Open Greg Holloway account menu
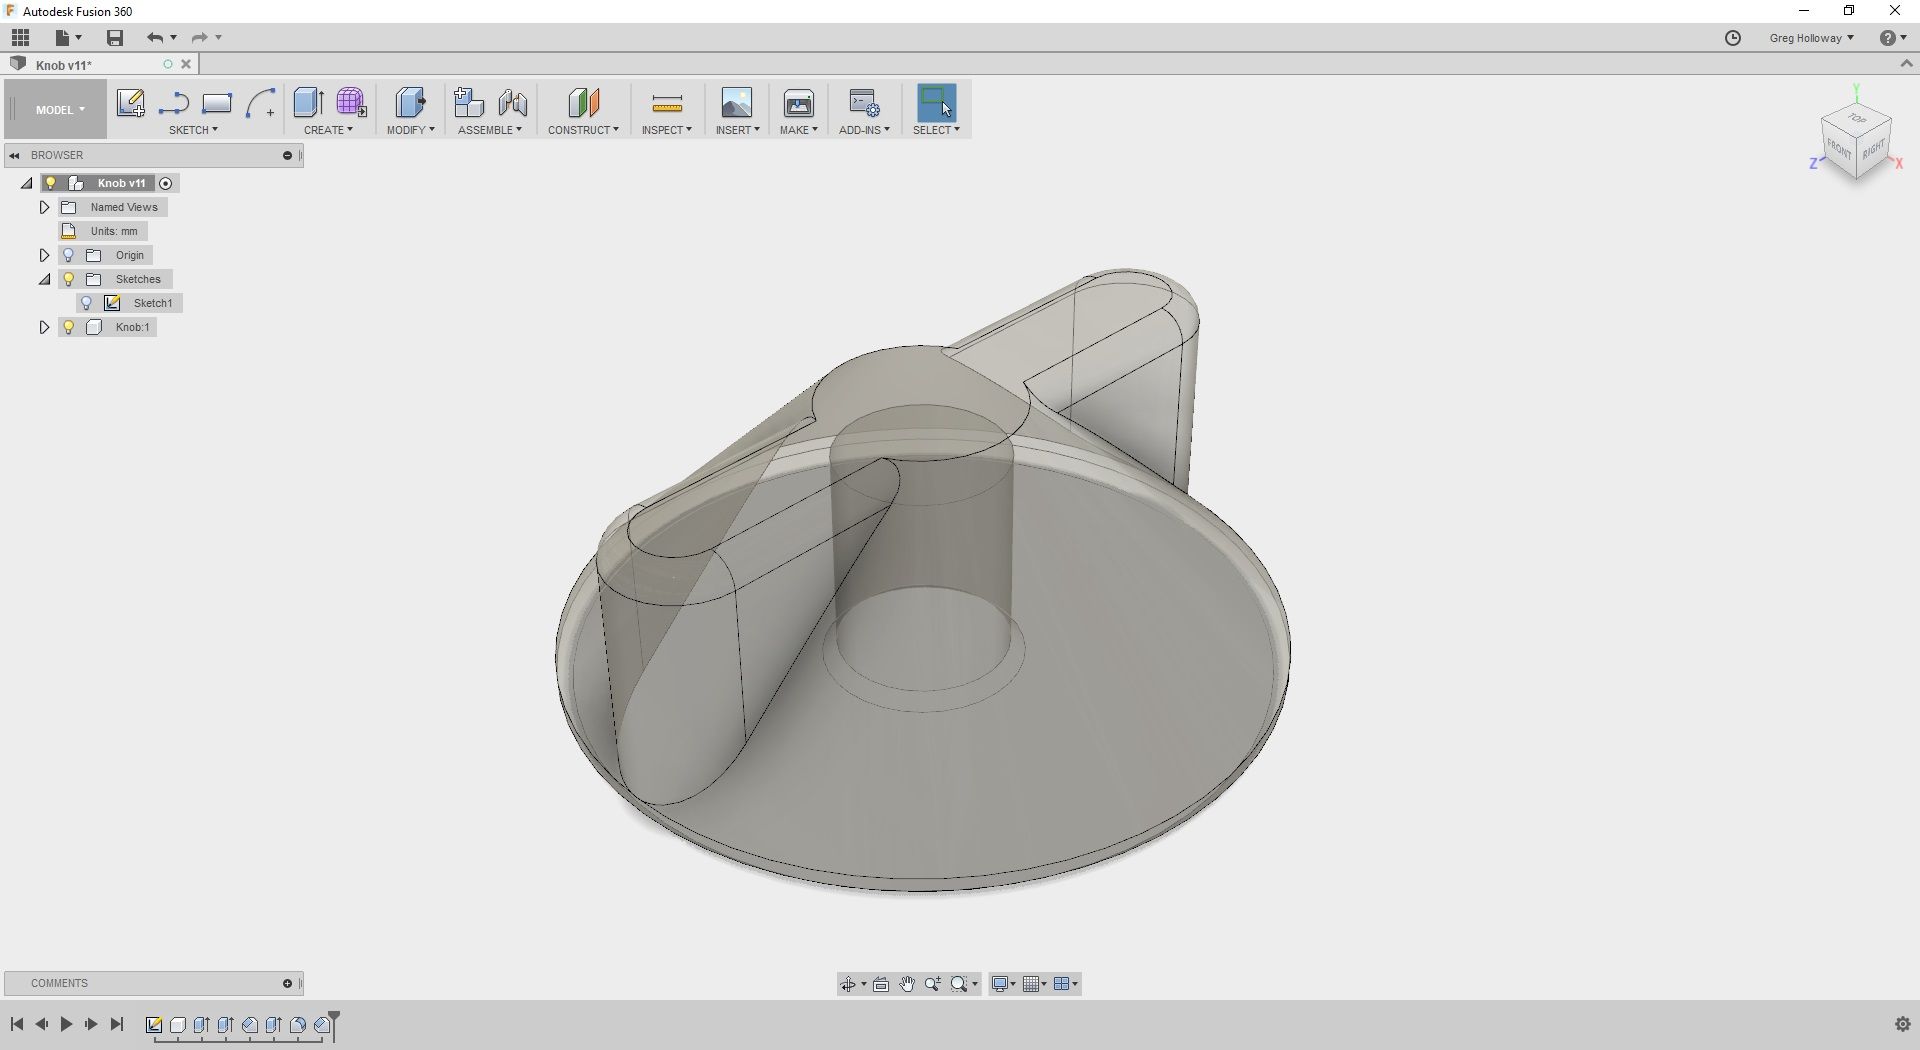Screen dimensions: 1920x1050 click(x=1811, y=38)
